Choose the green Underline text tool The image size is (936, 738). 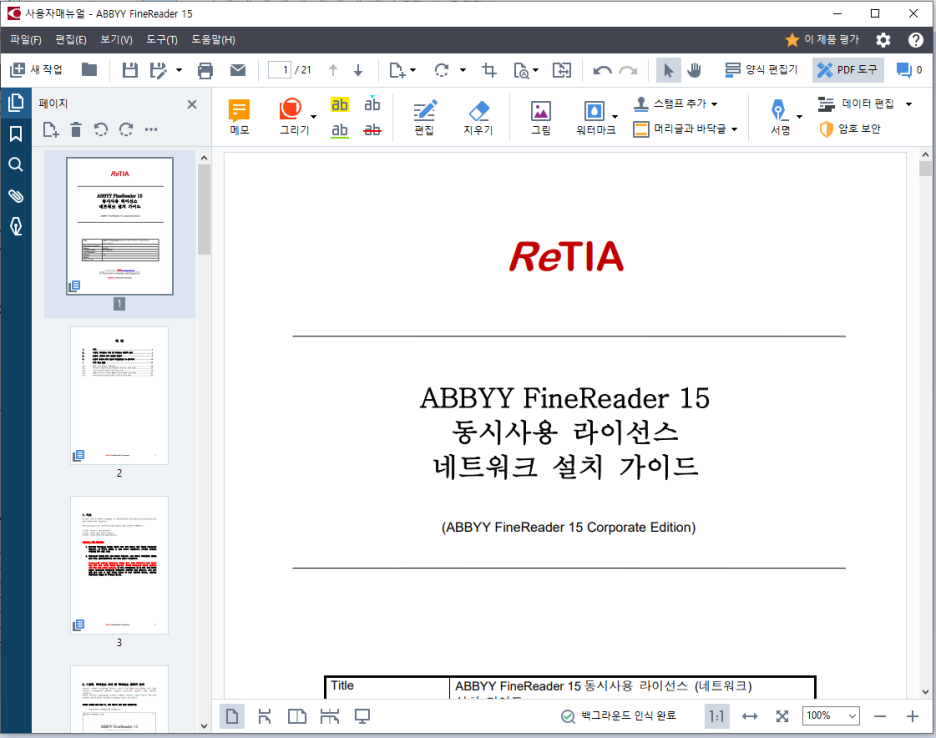pos(340,130)
